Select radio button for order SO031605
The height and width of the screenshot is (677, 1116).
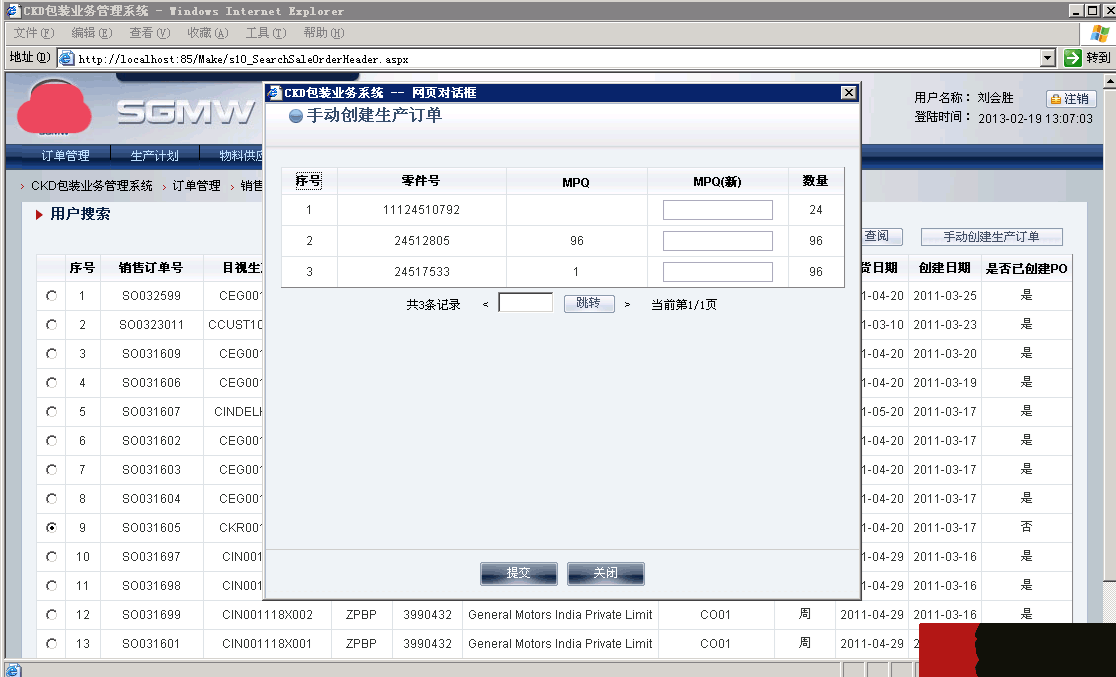51,528
